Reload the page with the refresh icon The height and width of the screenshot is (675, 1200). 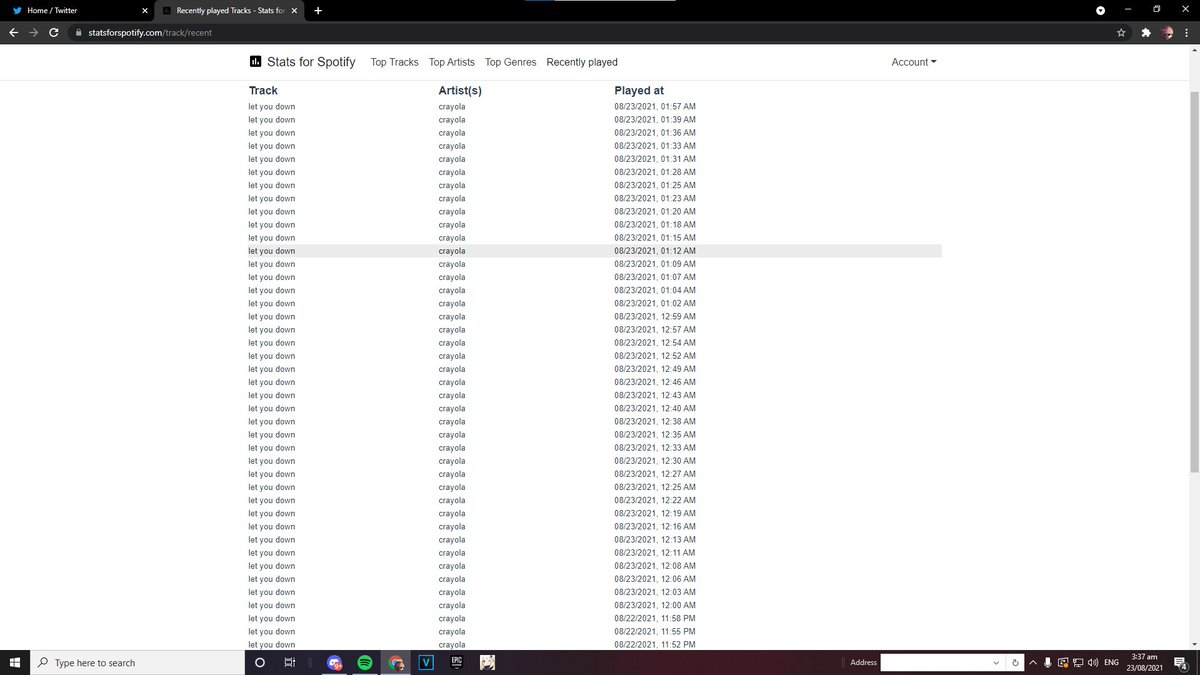pyautogui.click(x=54, y=32)
